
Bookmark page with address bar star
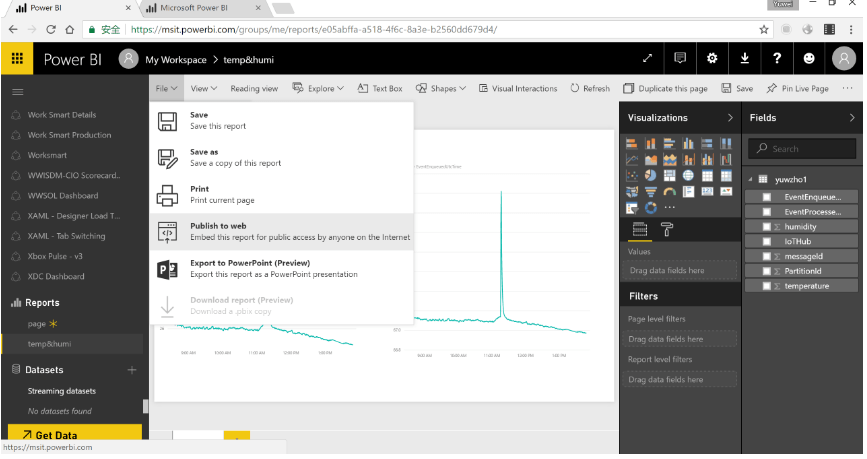(x=764, y=29)
